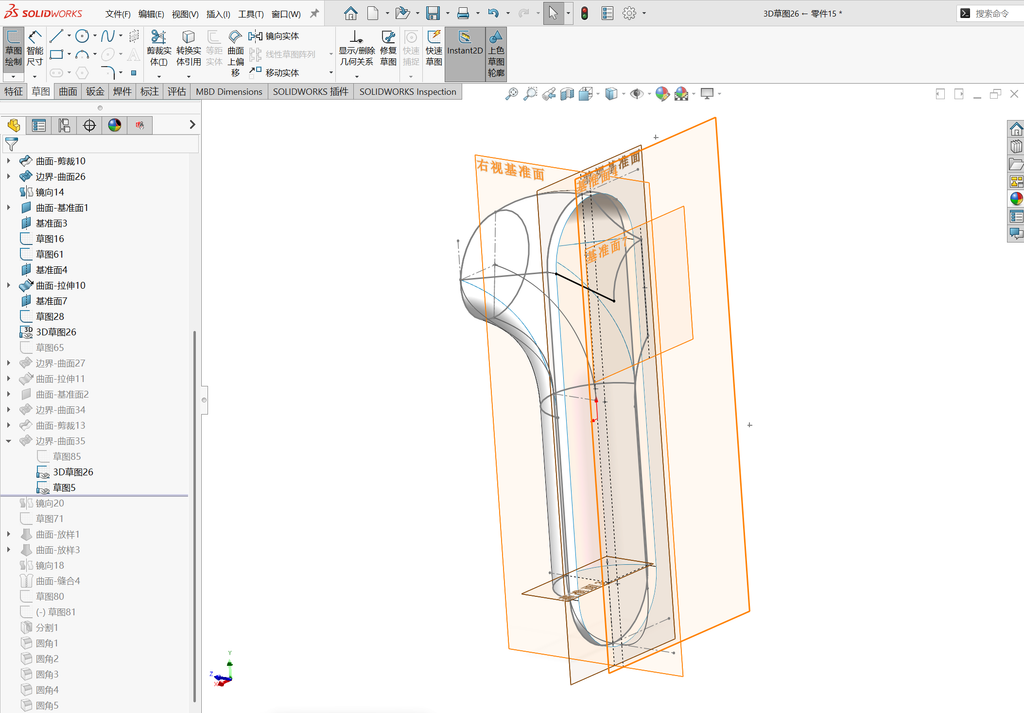Open the DisplayManager tab
Screen dimensions: 1024x713
coord(115,125)
